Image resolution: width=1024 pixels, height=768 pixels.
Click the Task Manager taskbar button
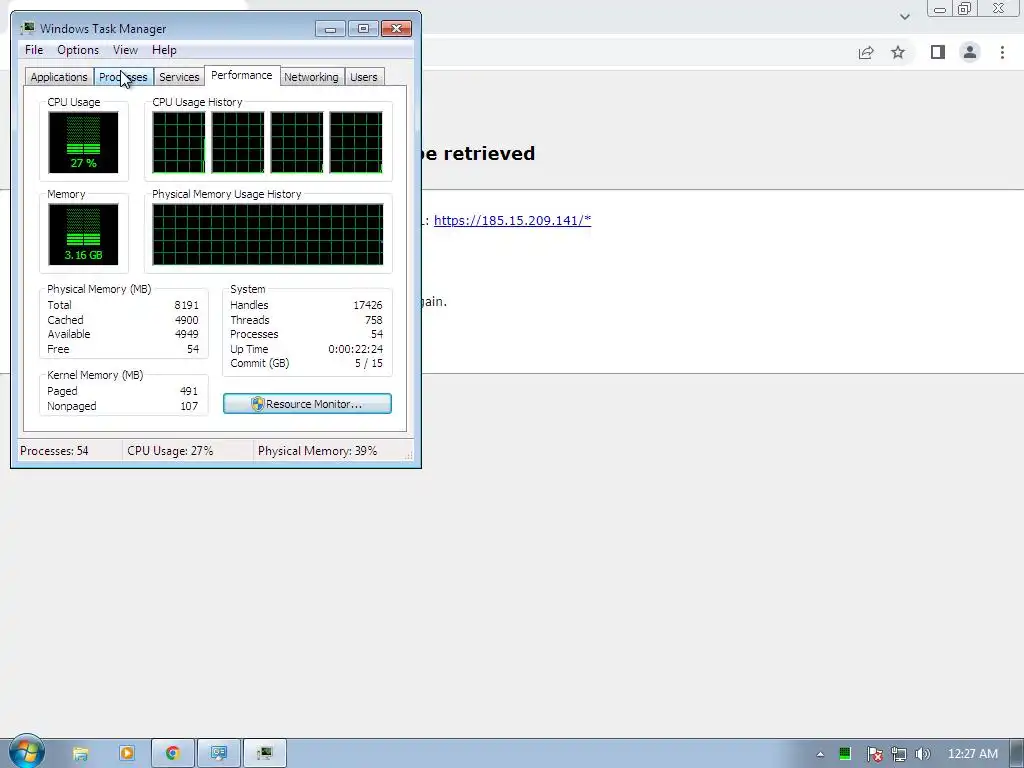point(264,753)
